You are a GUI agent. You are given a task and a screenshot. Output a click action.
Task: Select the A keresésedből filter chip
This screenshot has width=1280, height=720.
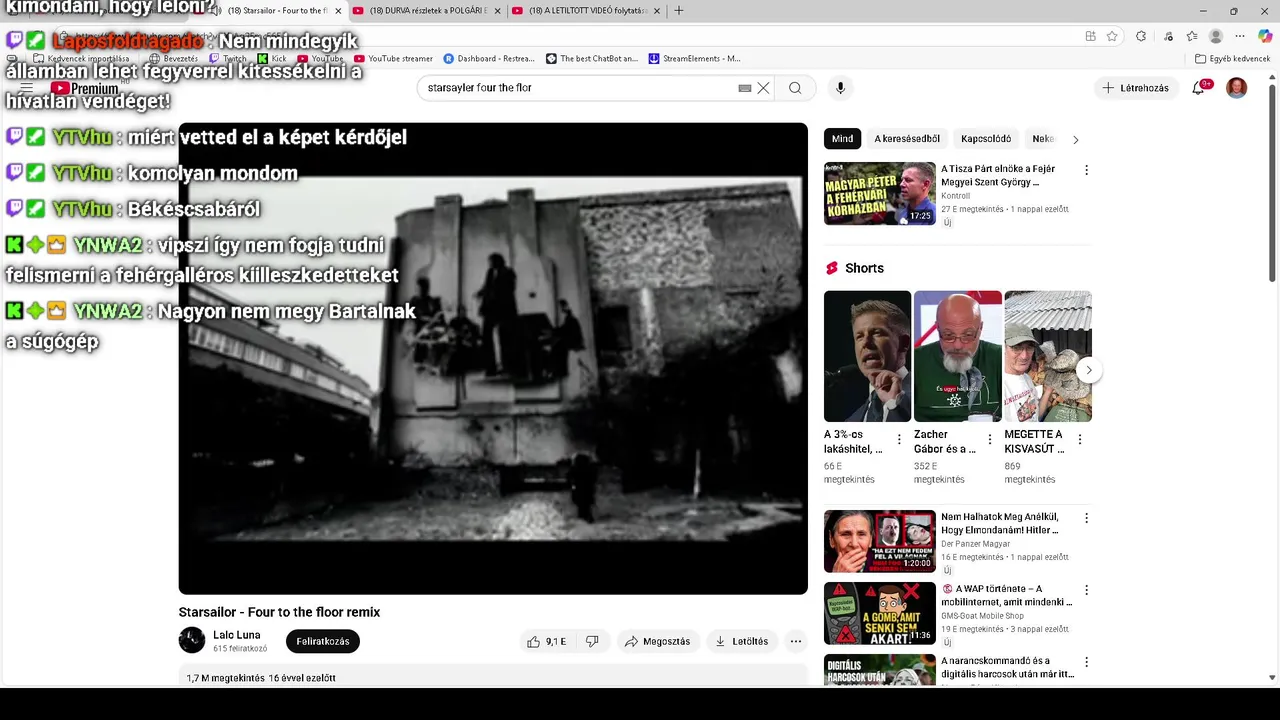coord(907,139)
